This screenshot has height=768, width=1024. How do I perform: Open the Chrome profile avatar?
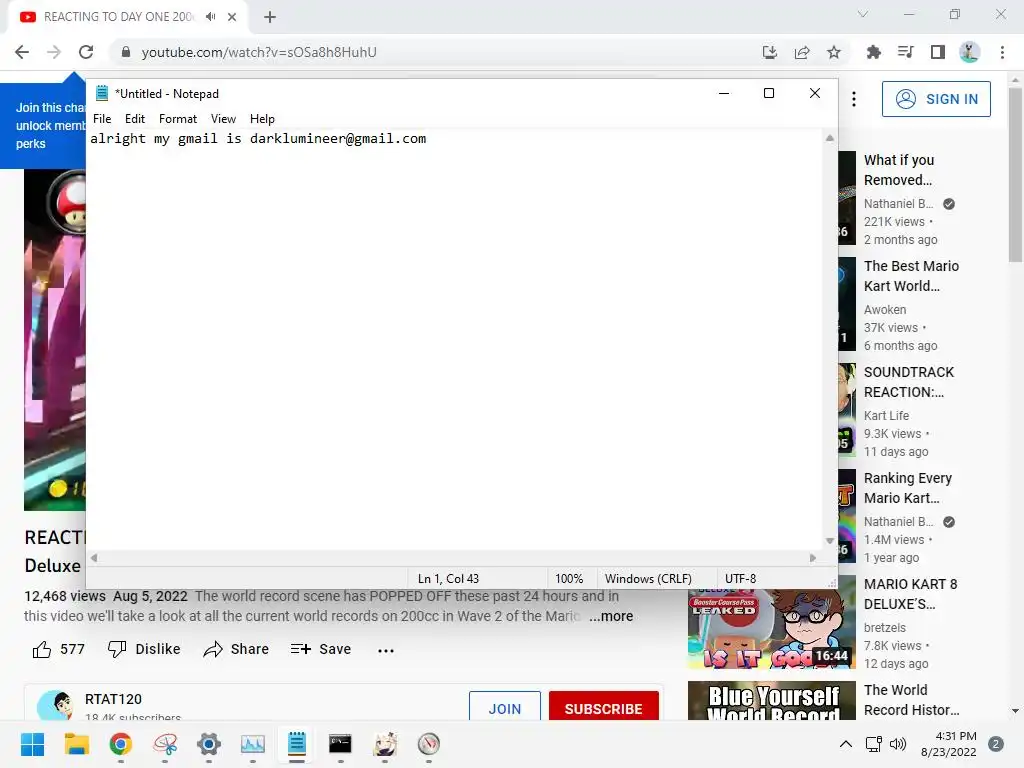(x=970, y=52)
